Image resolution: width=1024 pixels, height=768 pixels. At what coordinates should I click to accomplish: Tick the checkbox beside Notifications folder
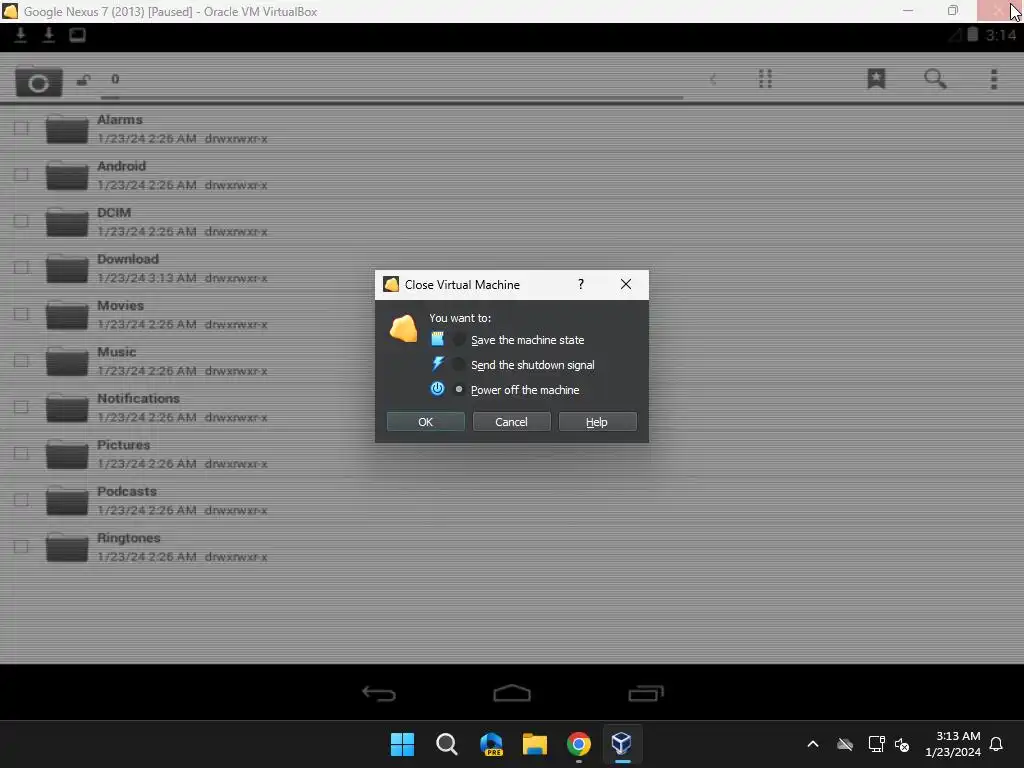(21, 407)
